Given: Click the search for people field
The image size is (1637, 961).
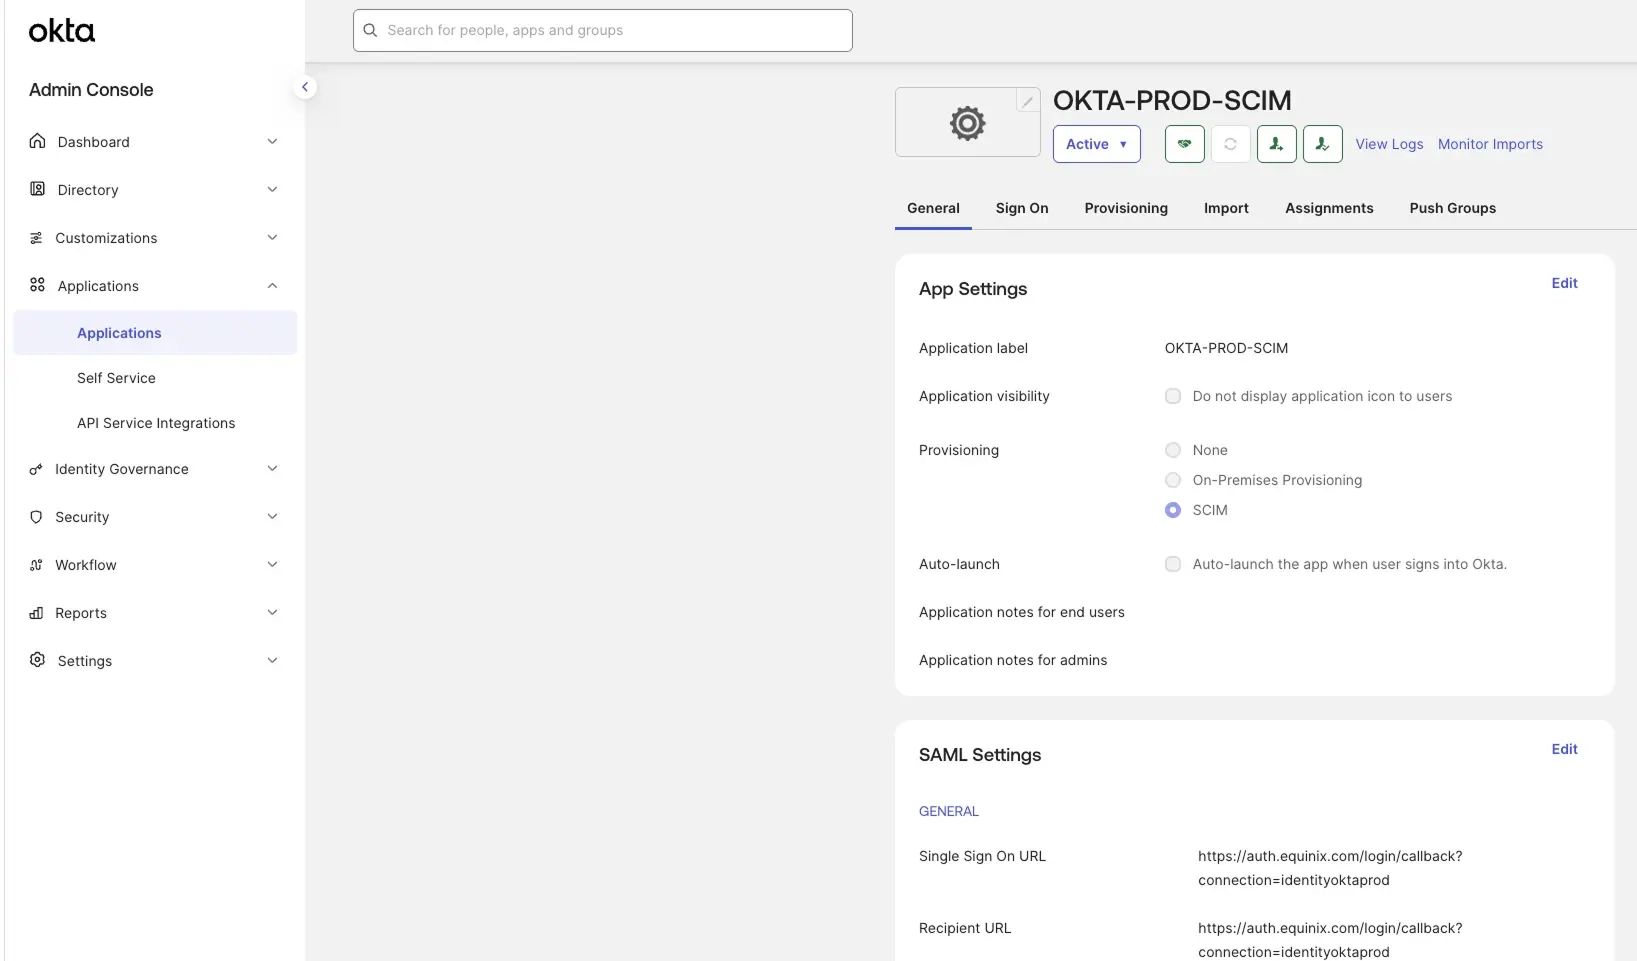Looking at the screenshot, I should [x=601, y=30].
